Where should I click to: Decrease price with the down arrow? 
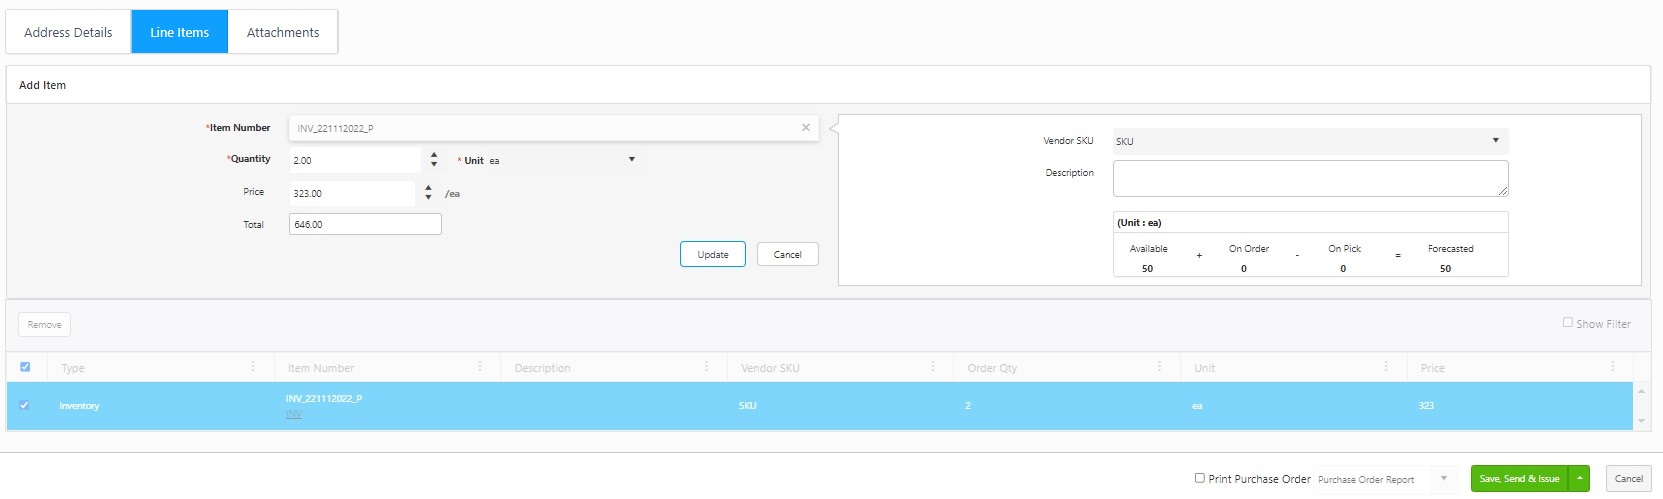tap(428, 198)
